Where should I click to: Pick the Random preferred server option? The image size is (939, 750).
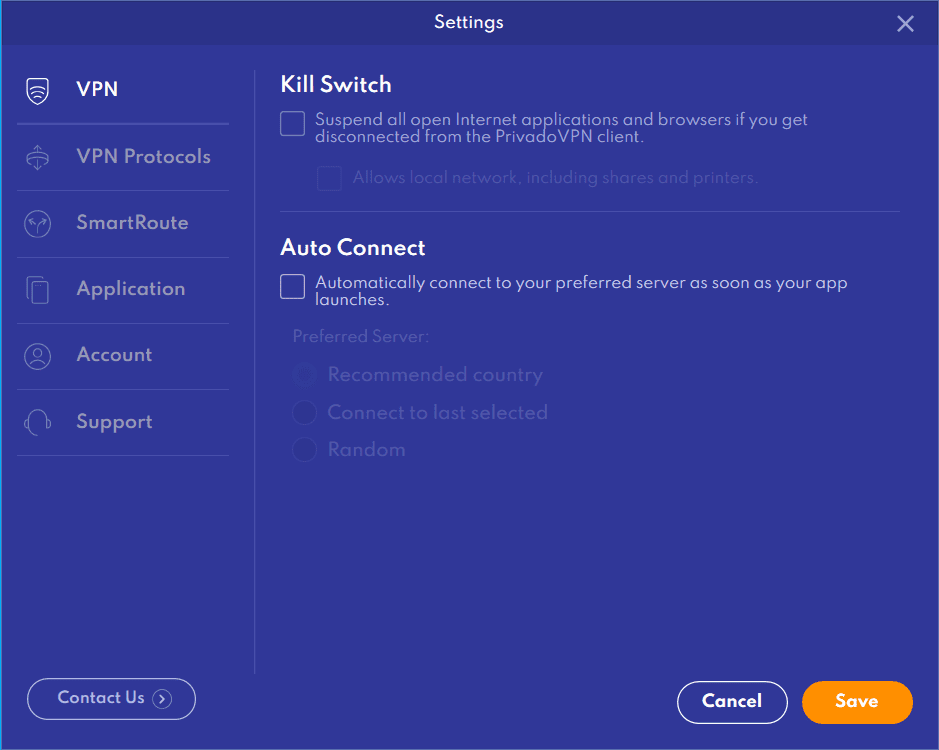[x=304, y=450]
